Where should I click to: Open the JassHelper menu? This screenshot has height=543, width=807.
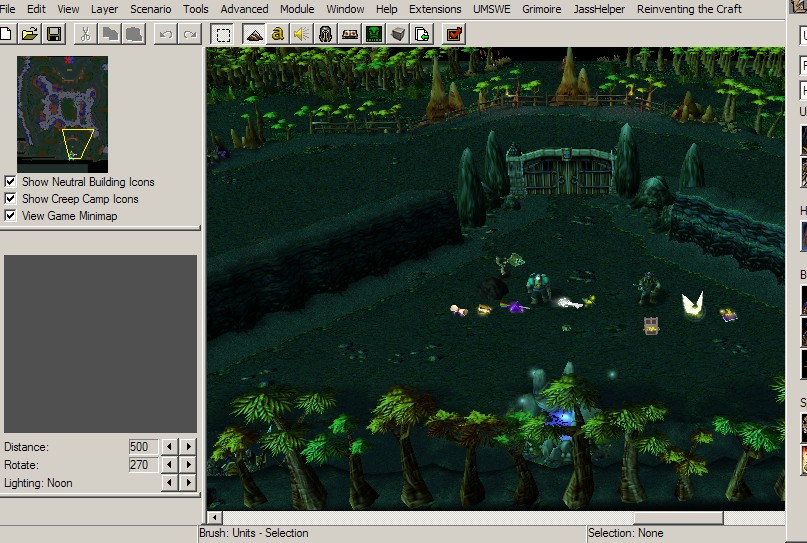pyautogui.click(x=599, y=9)
